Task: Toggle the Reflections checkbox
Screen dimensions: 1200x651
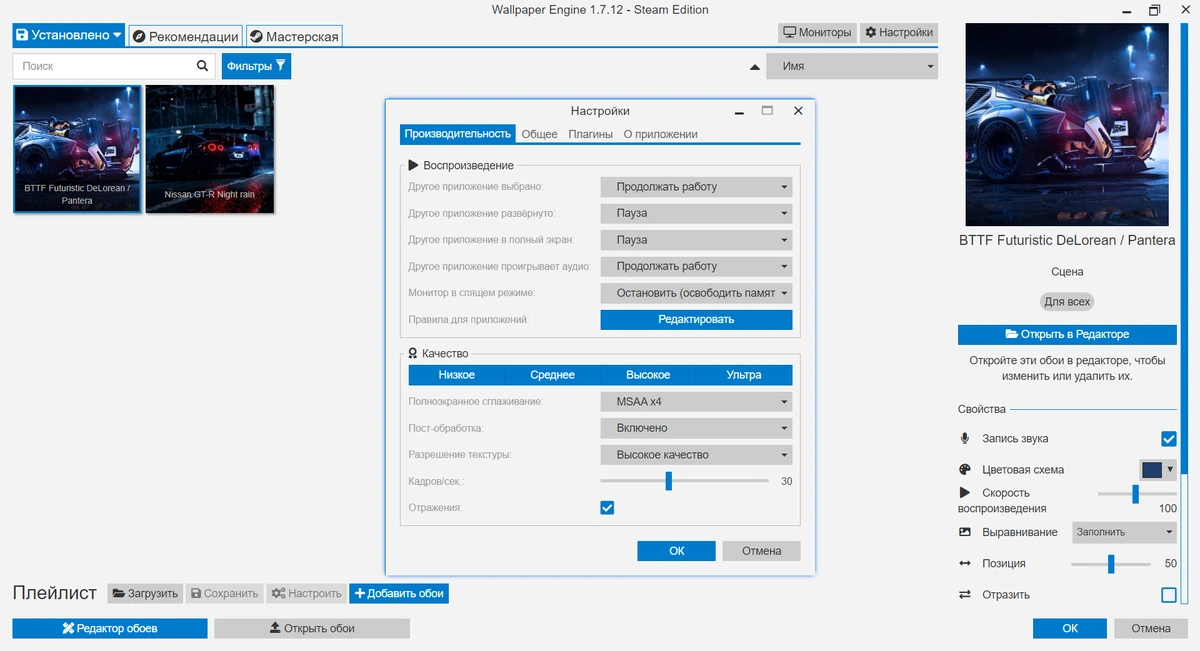Action: coord(607,508)
